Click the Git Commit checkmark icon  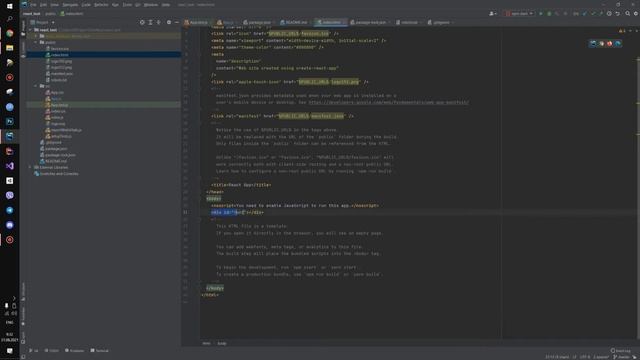pos(593,13)
